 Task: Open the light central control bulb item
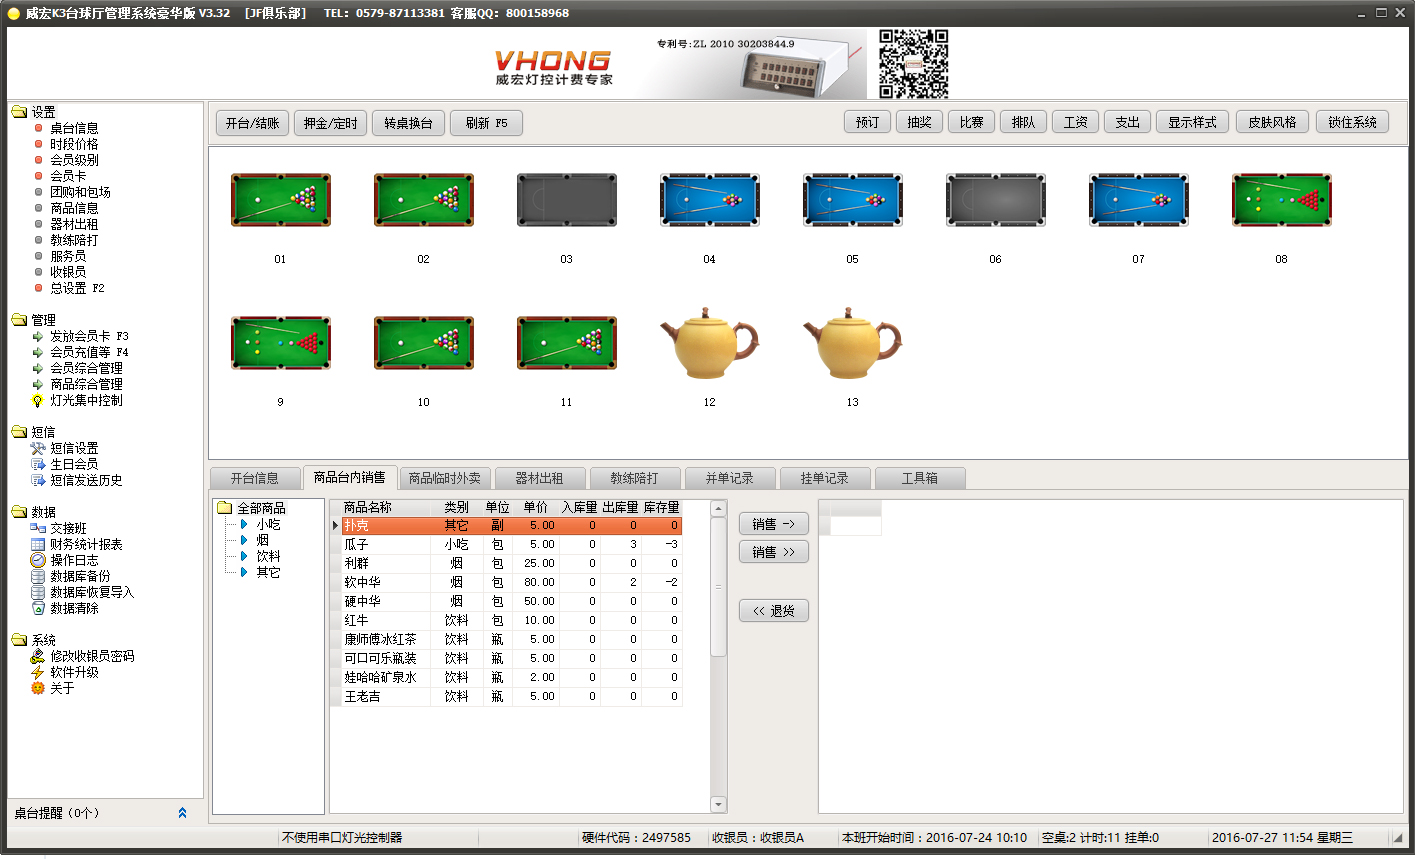pyautogui.click(x=86, y=400)
